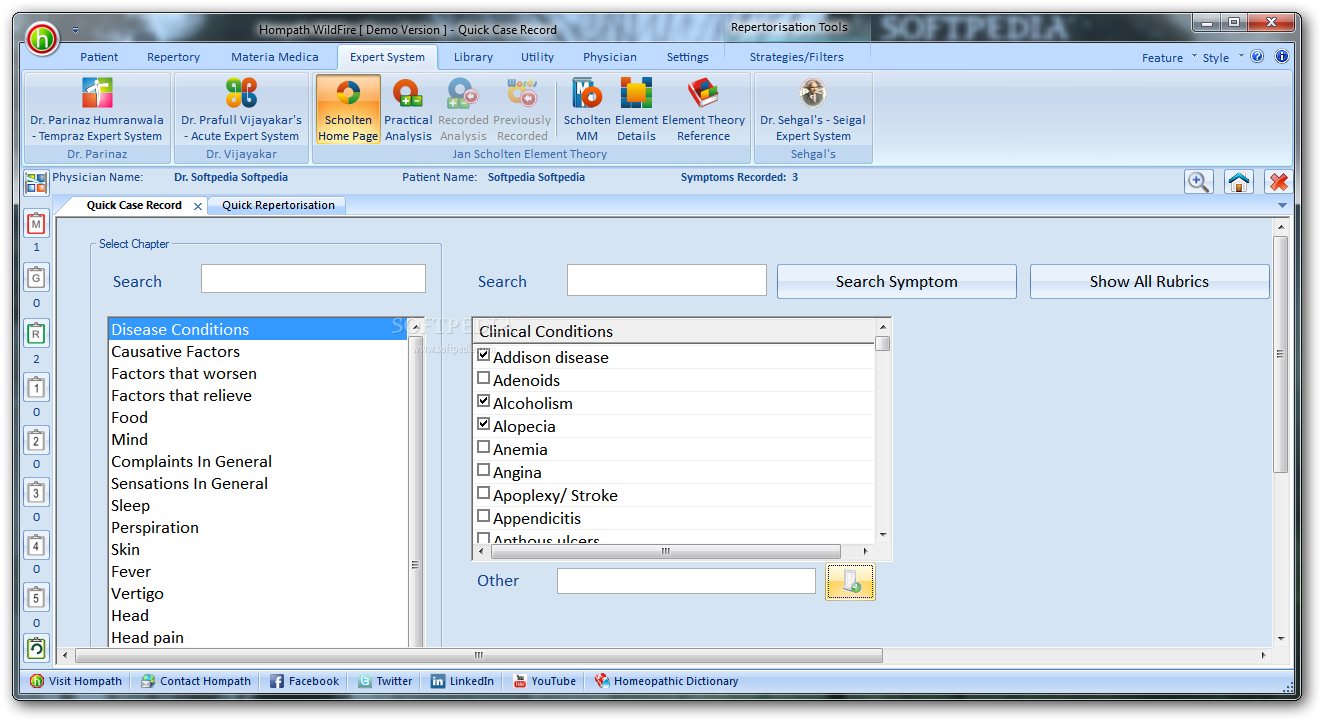
Task: Uncheck Alopecia checkbox
Action: click(484, 424)
